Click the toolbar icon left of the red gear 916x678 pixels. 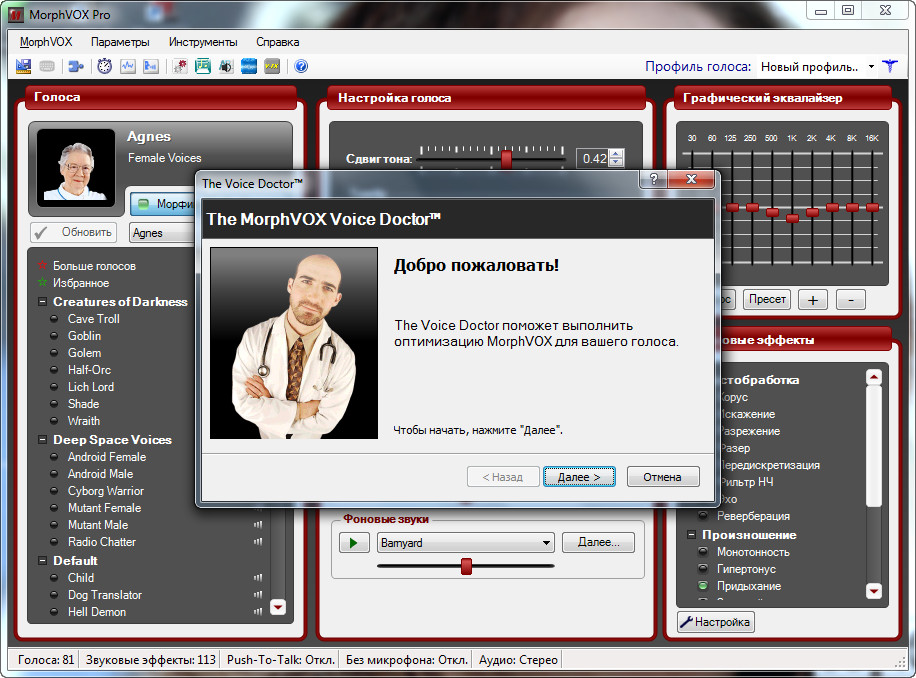coord(151,66)
